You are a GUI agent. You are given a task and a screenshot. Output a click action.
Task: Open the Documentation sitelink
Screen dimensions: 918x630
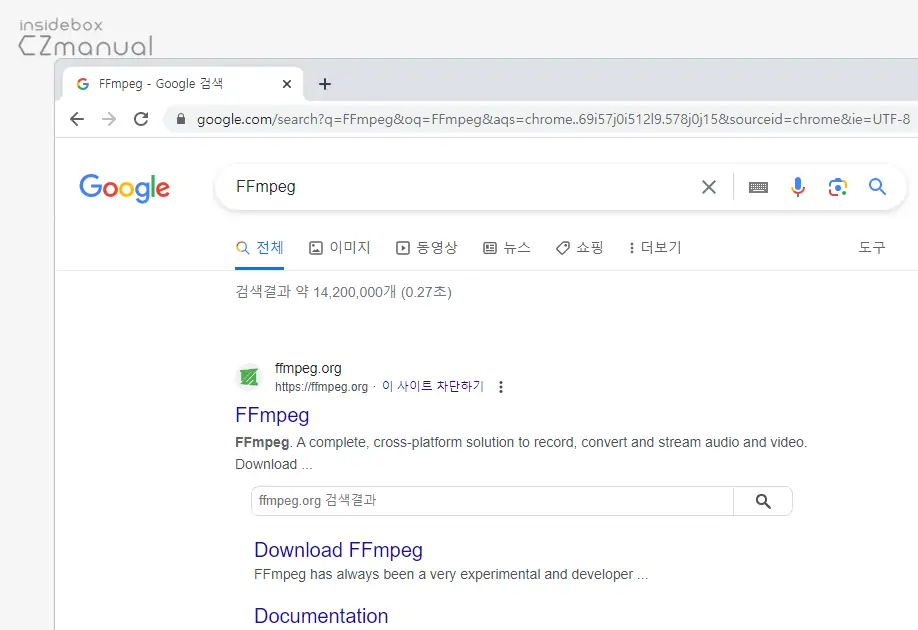click(321, 616)
